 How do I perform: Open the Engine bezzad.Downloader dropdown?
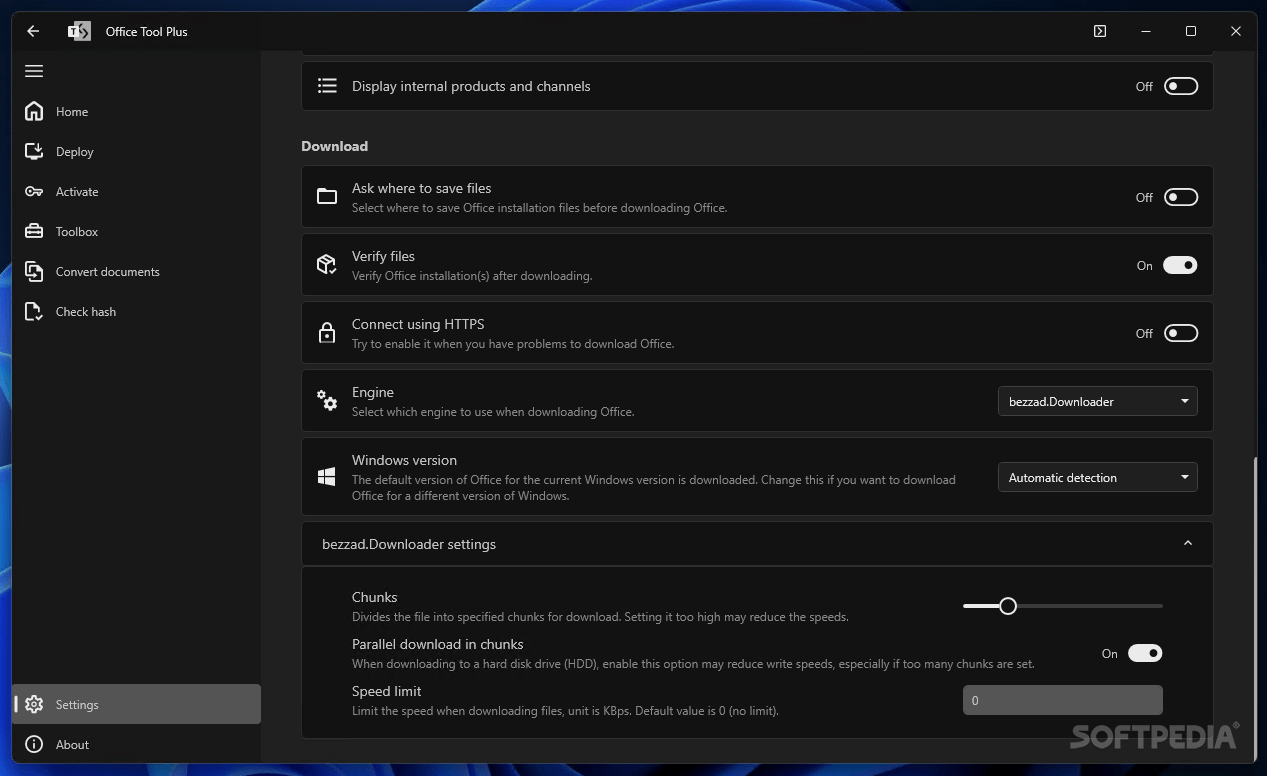[1098, 401]
